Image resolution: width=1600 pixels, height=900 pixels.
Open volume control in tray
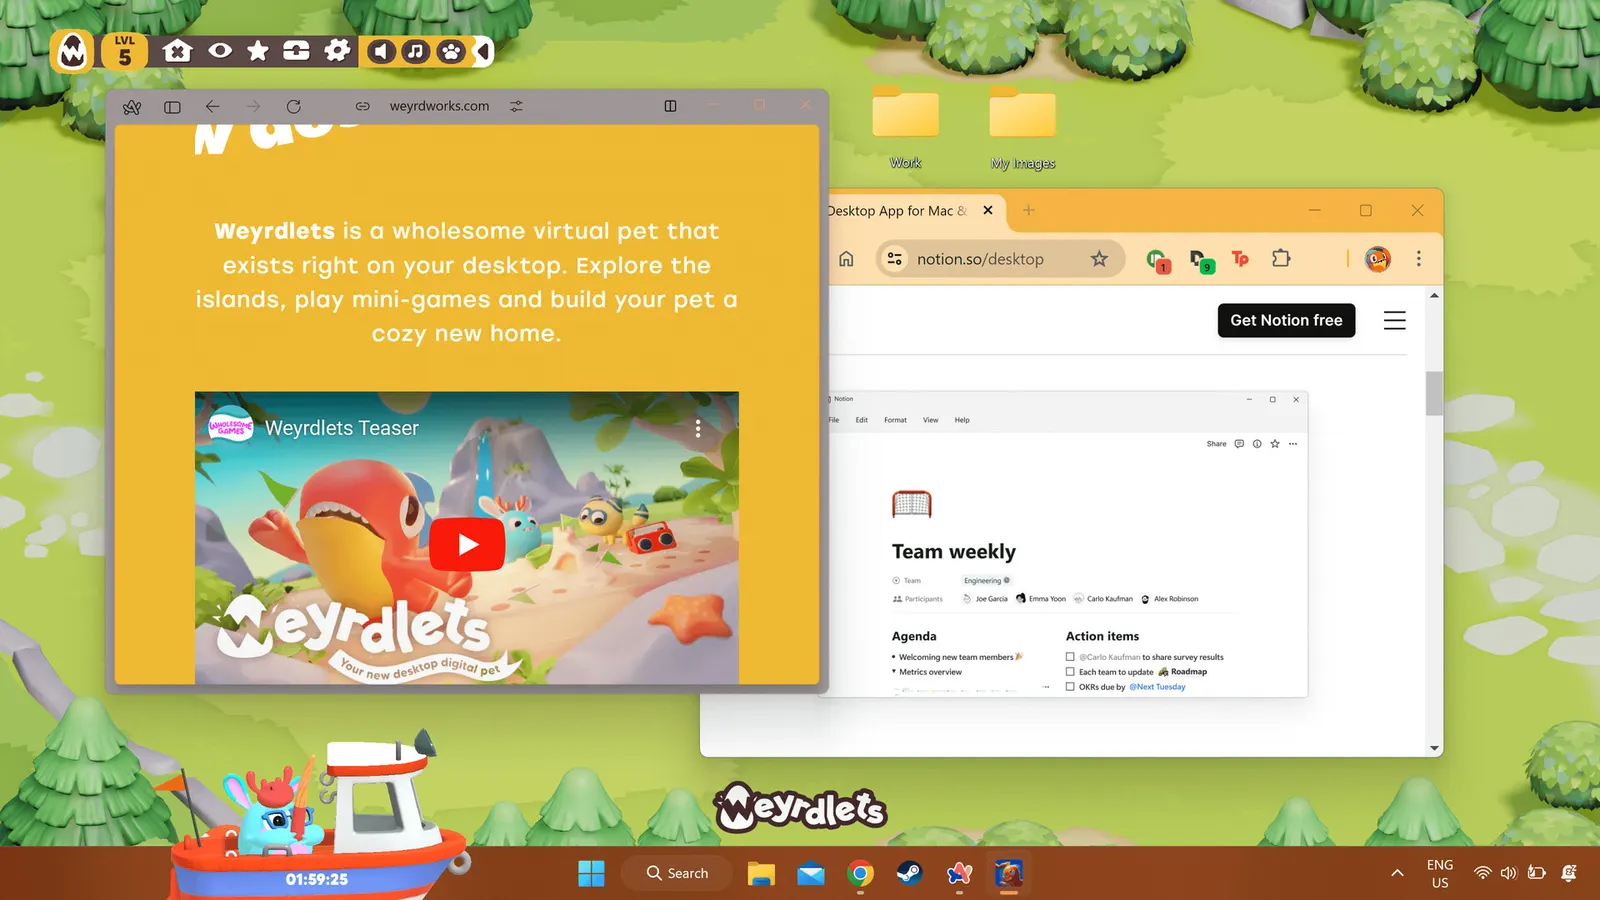(1509, 873)
